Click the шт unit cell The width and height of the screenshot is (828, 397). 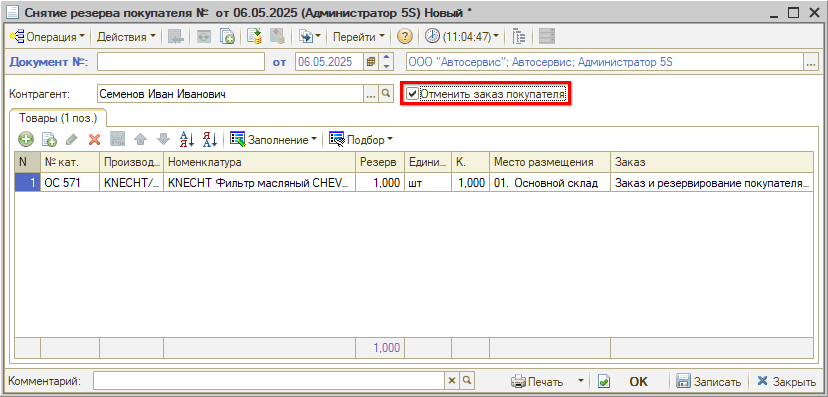(428, 183)
